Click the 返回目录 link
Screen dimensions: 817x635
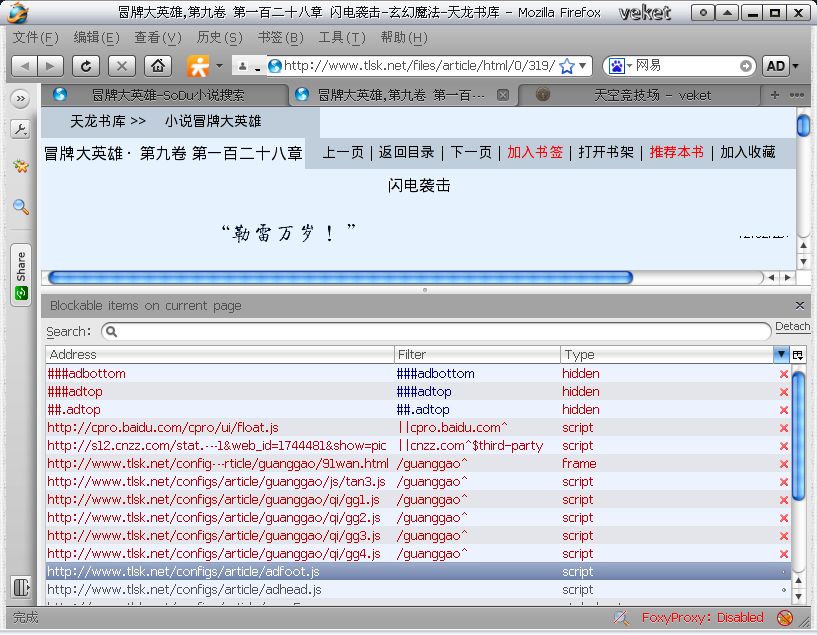(406, 153)
